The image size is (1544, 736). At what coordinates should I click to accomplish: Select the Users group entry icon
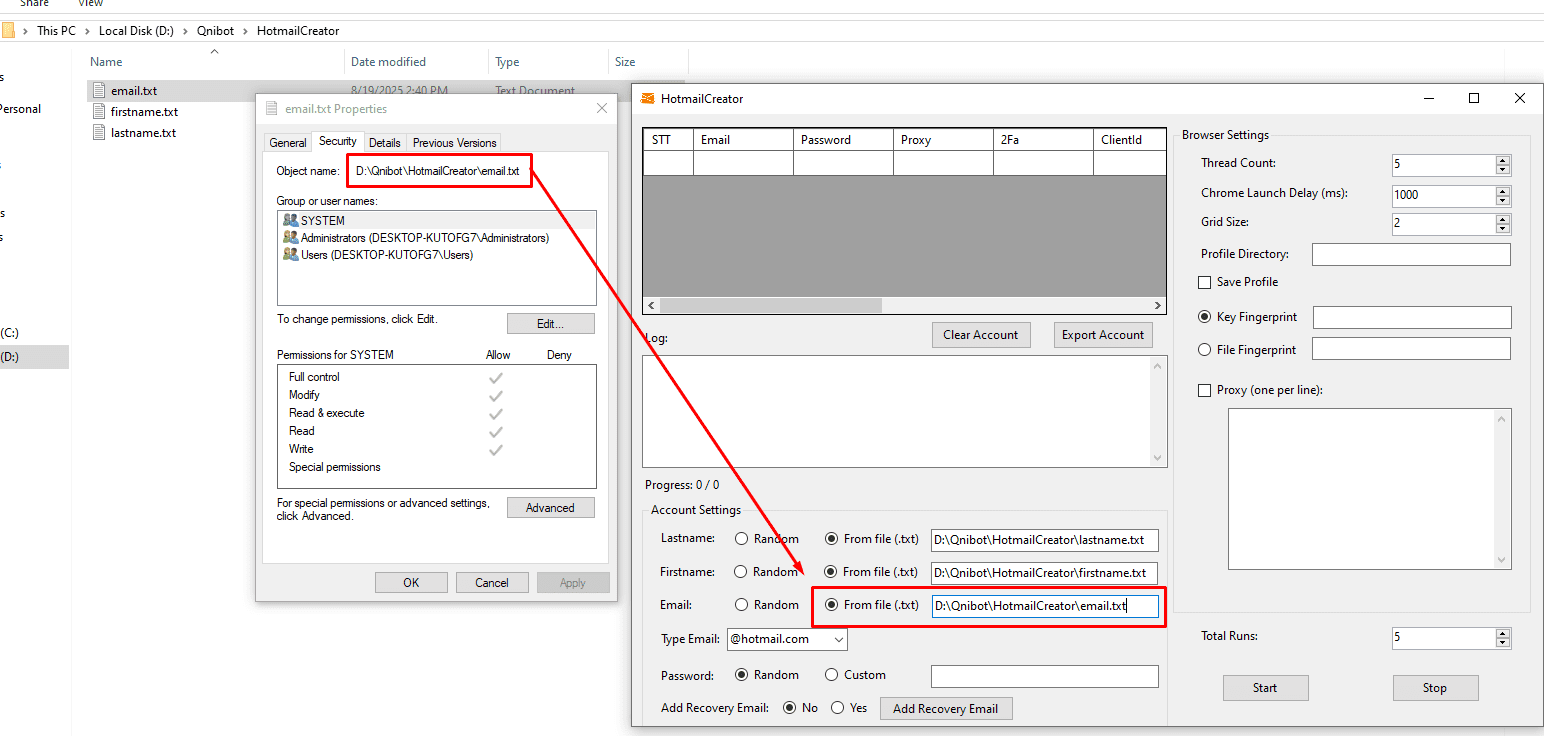click(291, 255)
